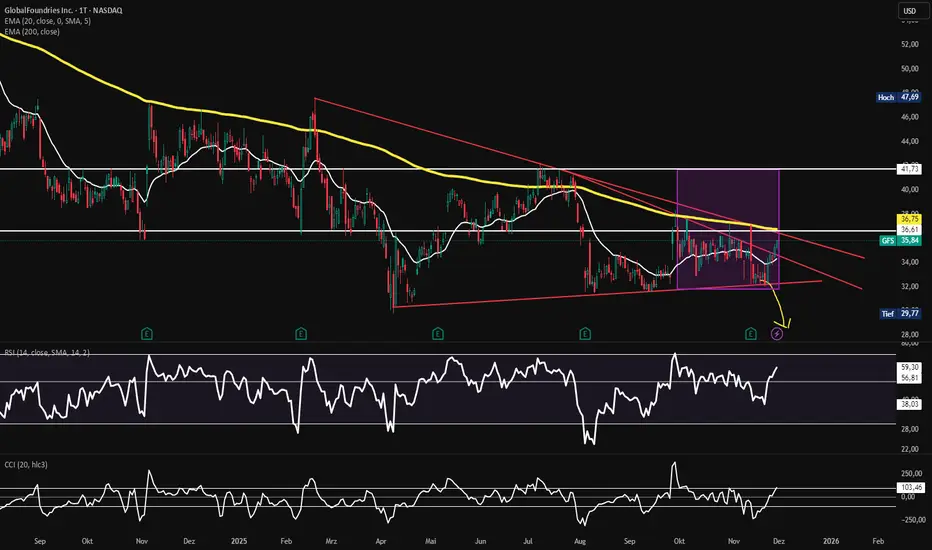Click the purple lightning event icon
This screenshot has height=550, width=932.
coord(777,334)
